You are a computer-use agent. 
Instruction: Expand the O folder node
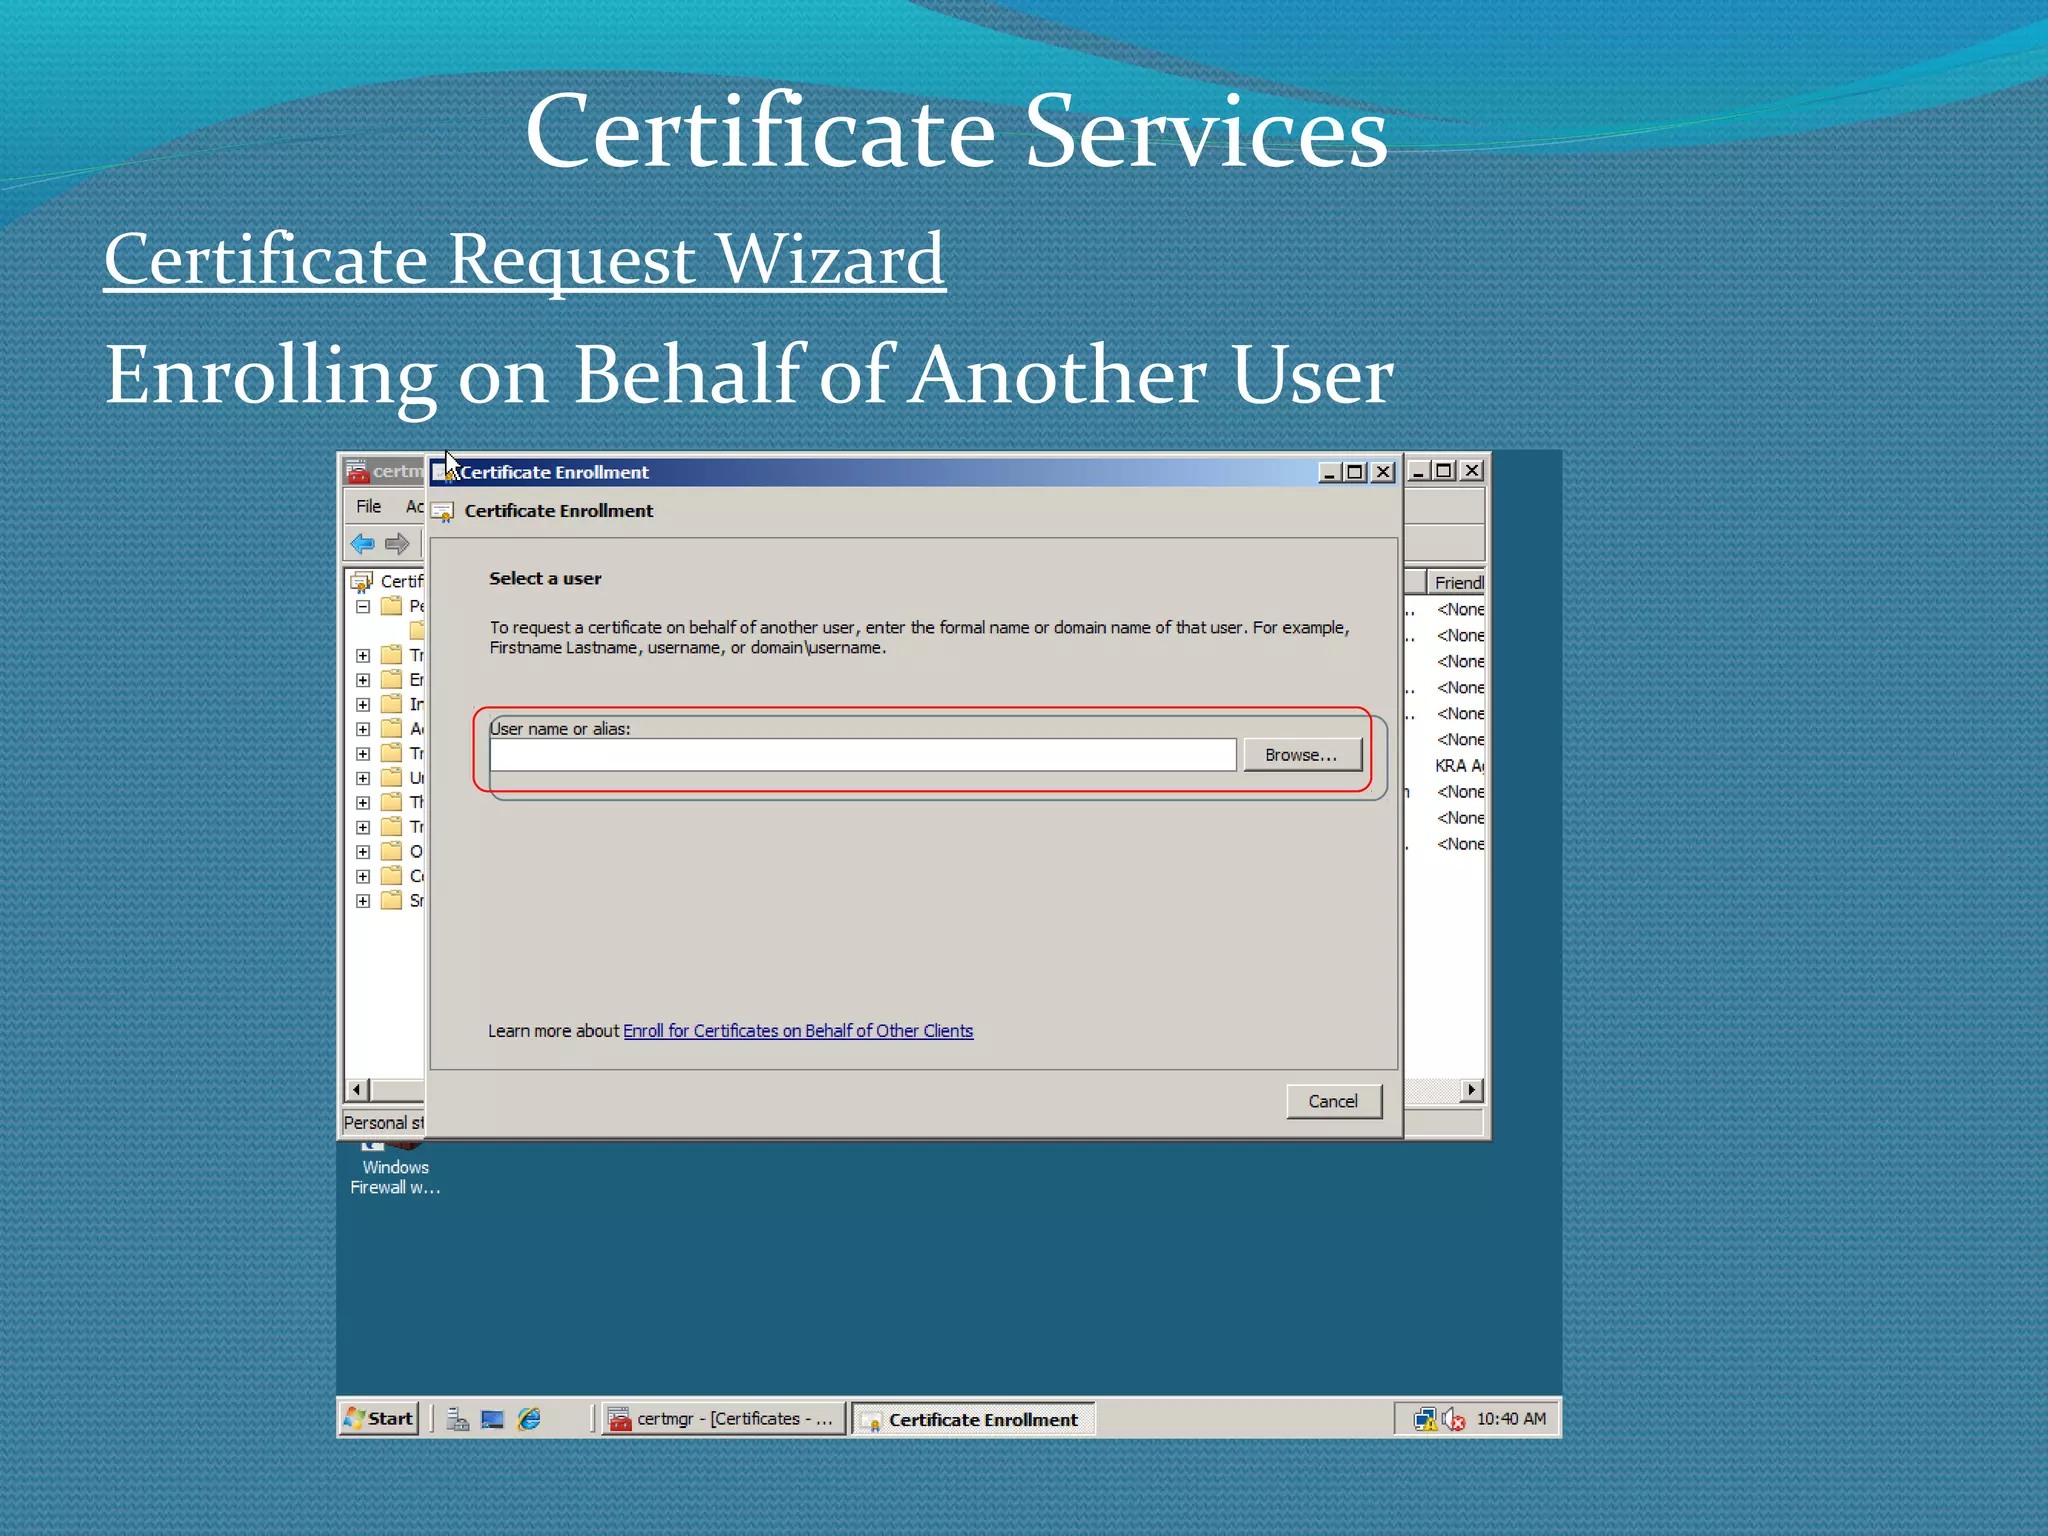coord(363,852)
